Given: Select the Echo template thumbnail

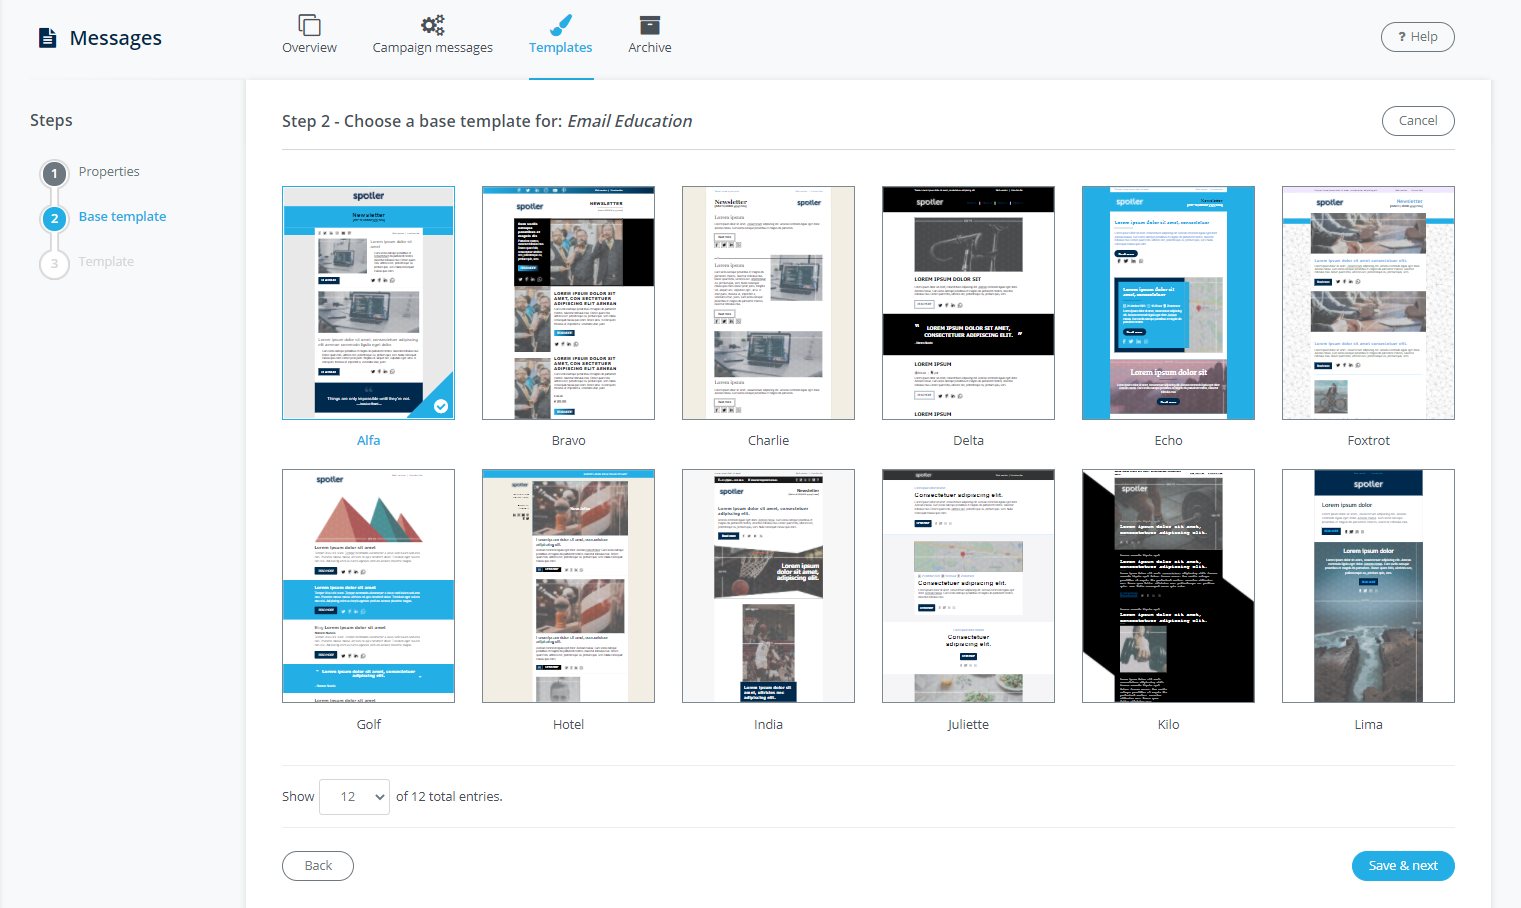Looking at the screenshot, I should [1168, 303].
